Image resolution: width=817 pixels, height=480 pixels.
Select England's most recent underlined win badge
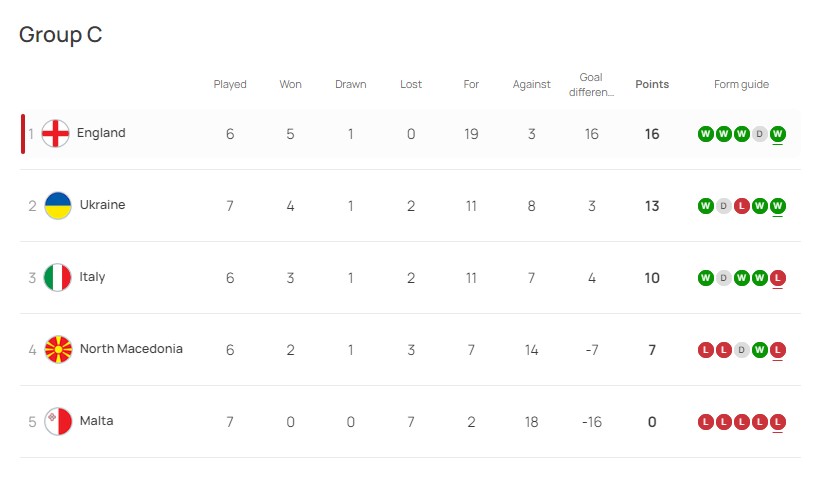pyautogui.click(x=777, y=134)
